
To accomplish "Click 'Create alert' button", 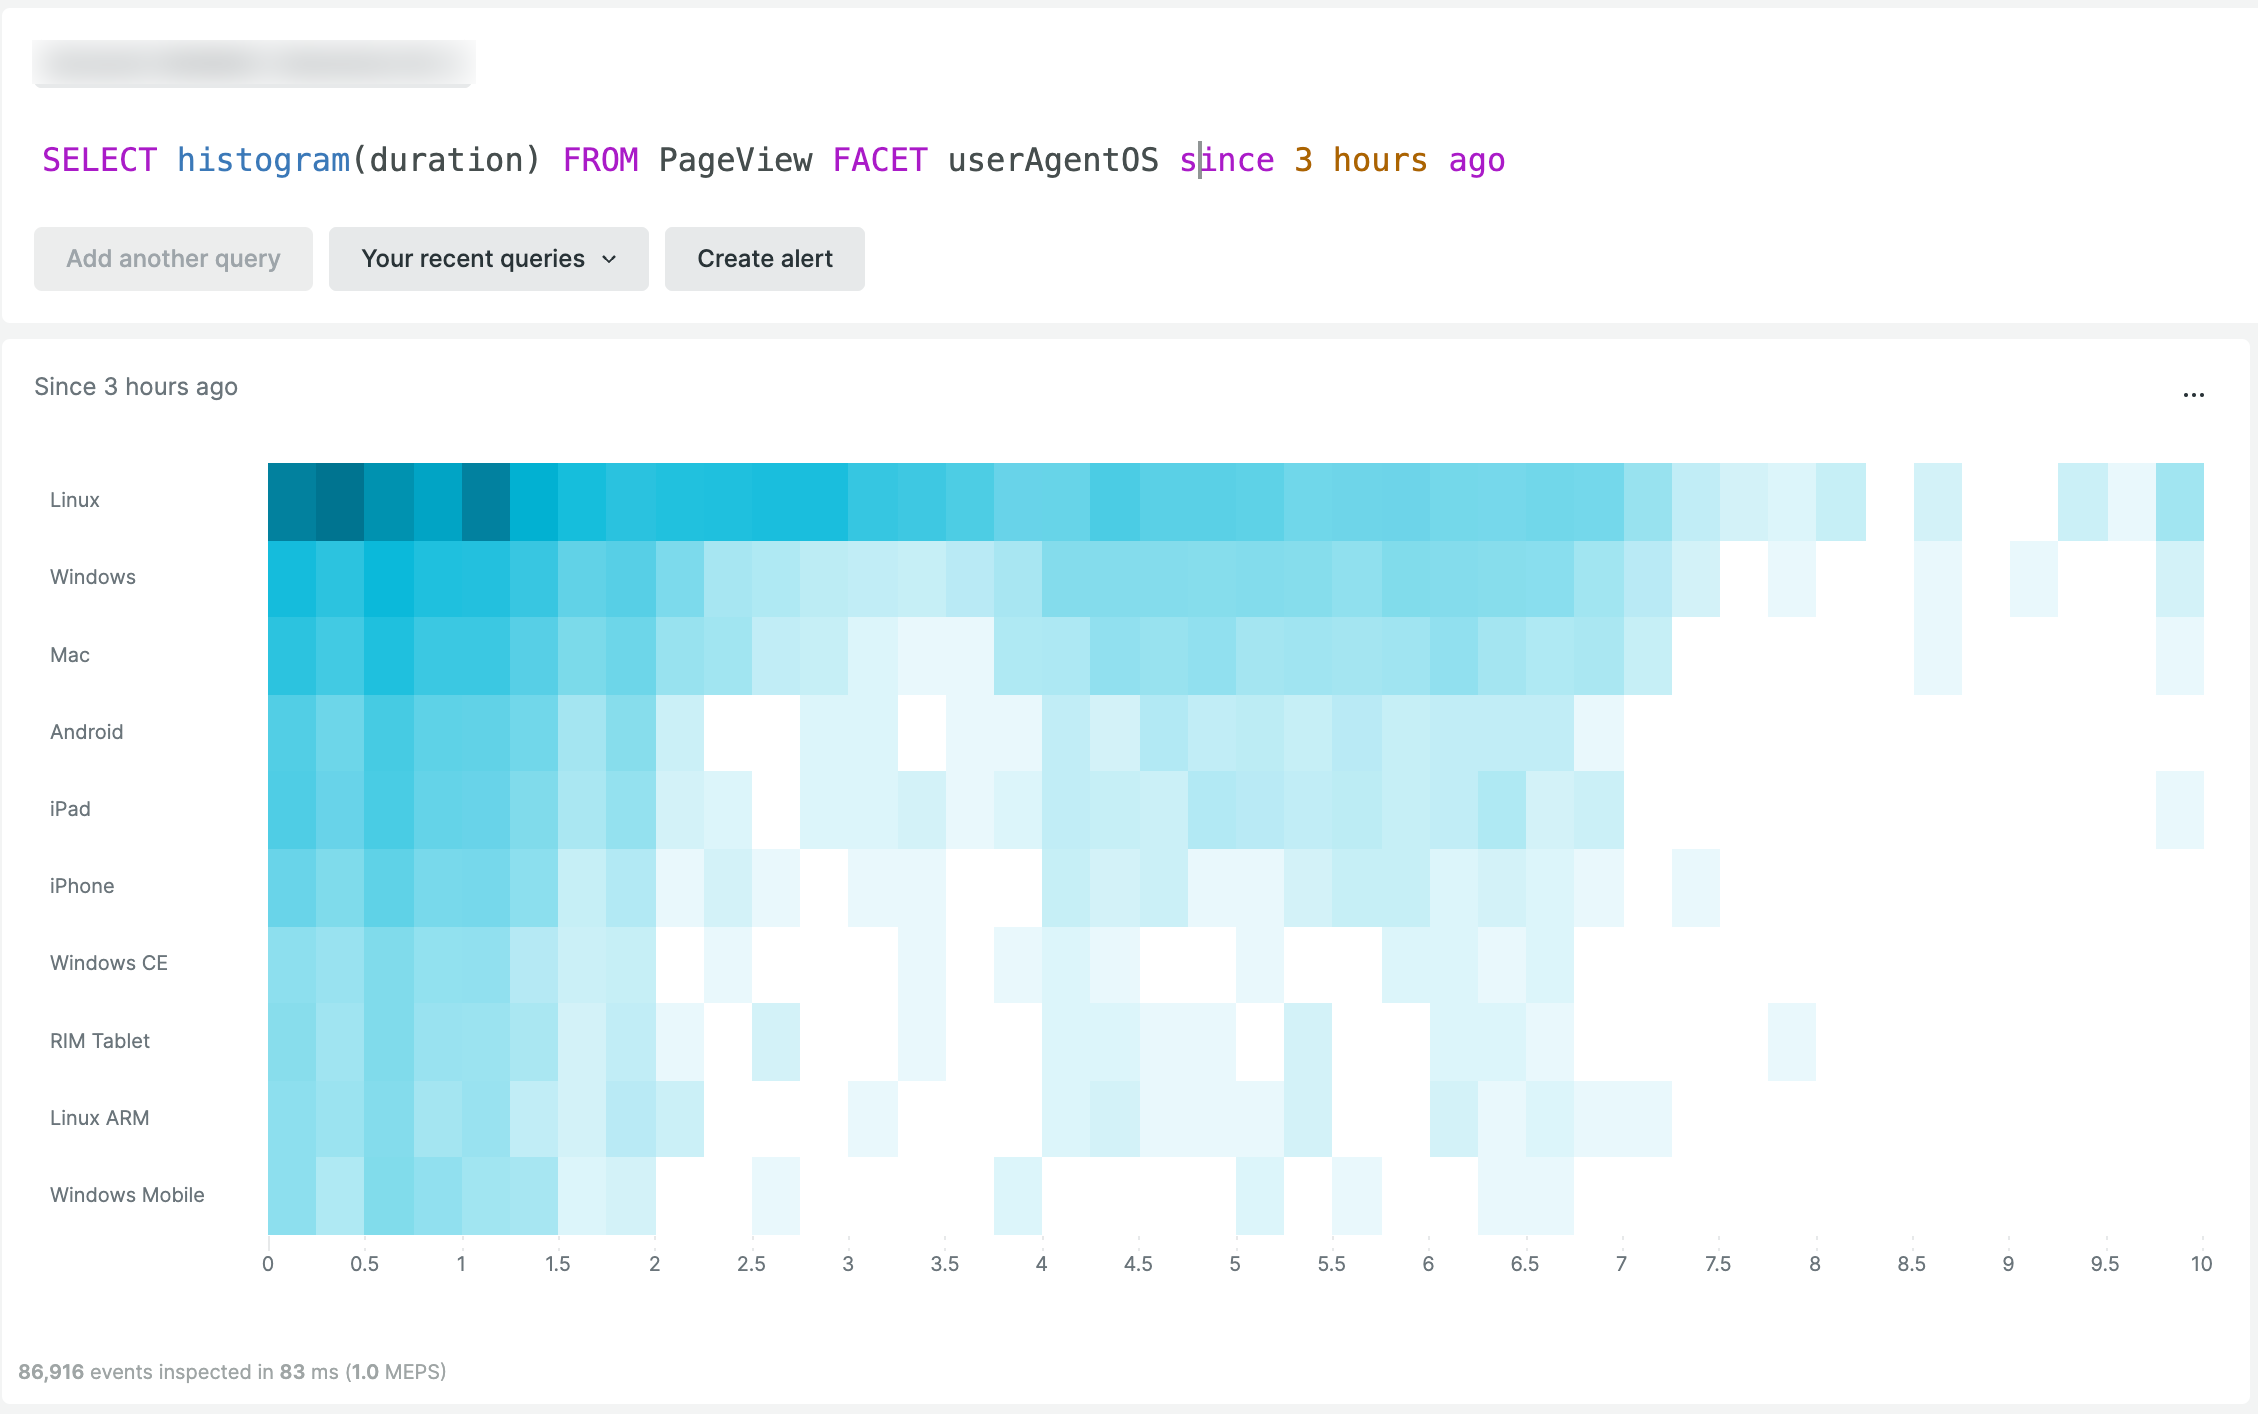I will (764, 257).
